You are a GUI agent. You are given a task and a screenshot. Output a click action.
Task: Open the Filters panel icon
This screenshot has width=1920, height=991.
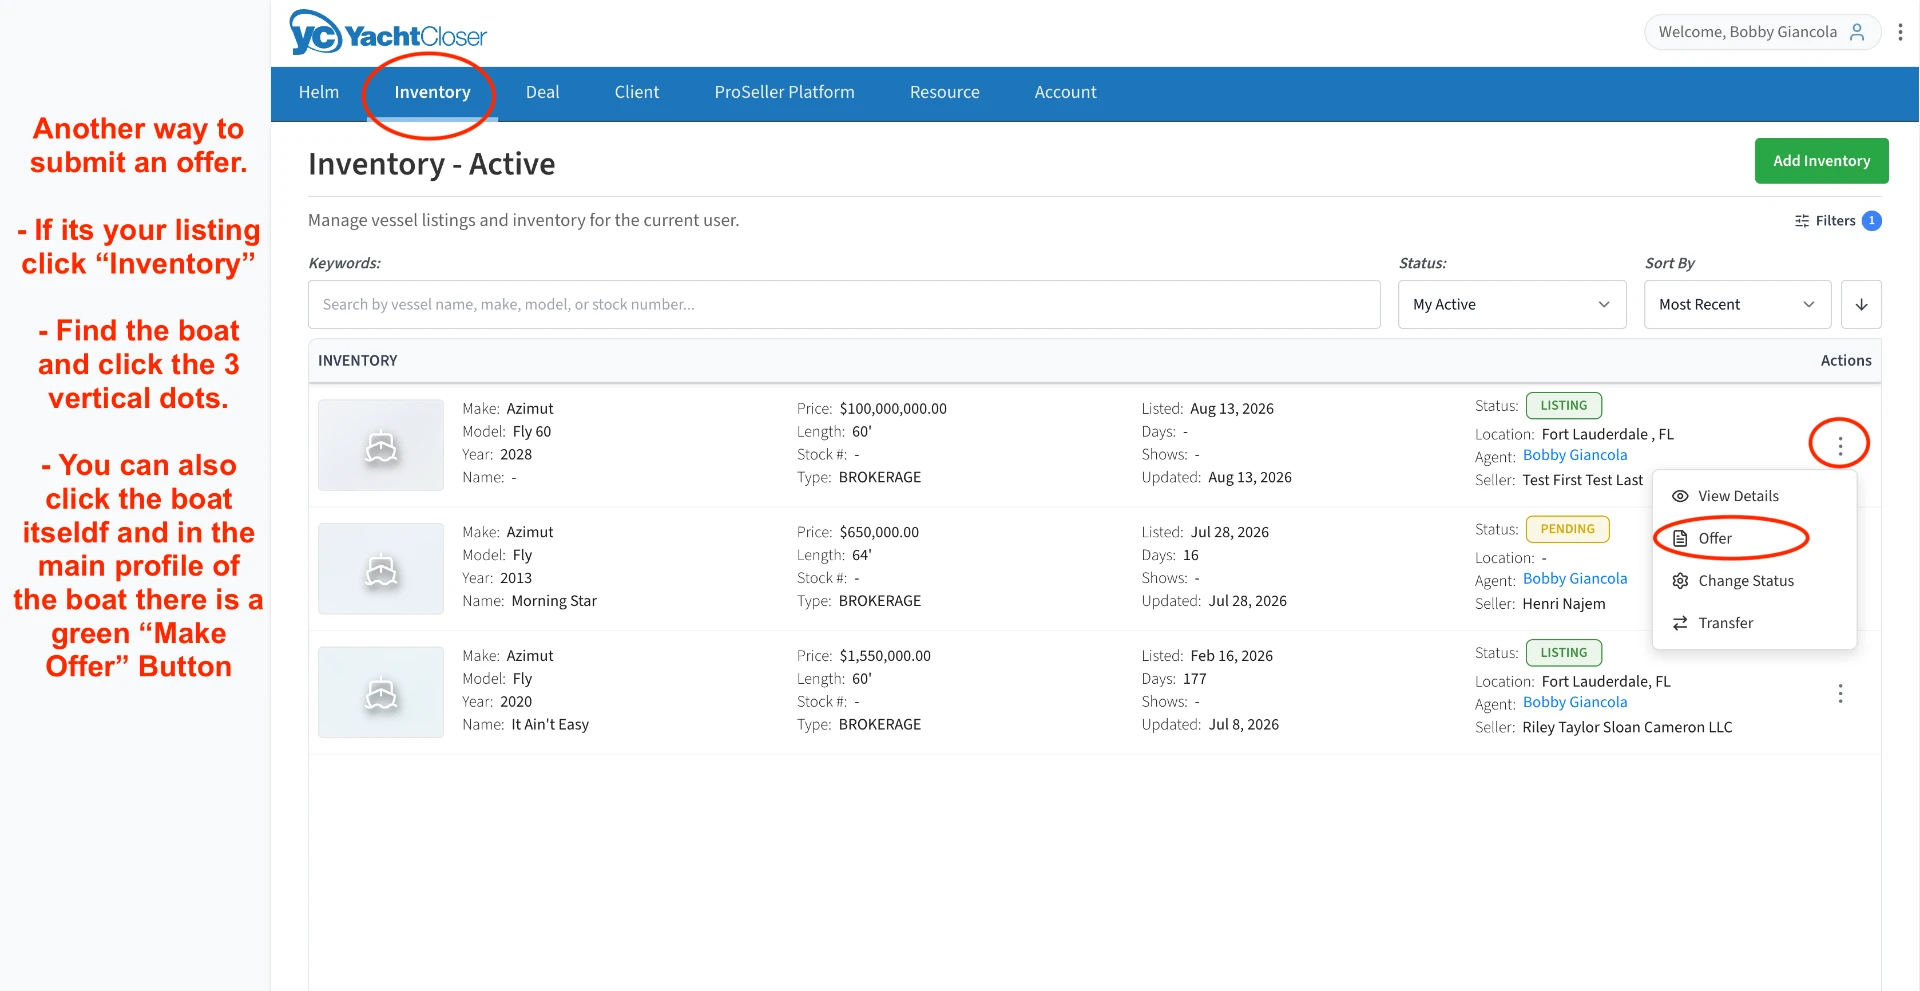[1802, 221]
